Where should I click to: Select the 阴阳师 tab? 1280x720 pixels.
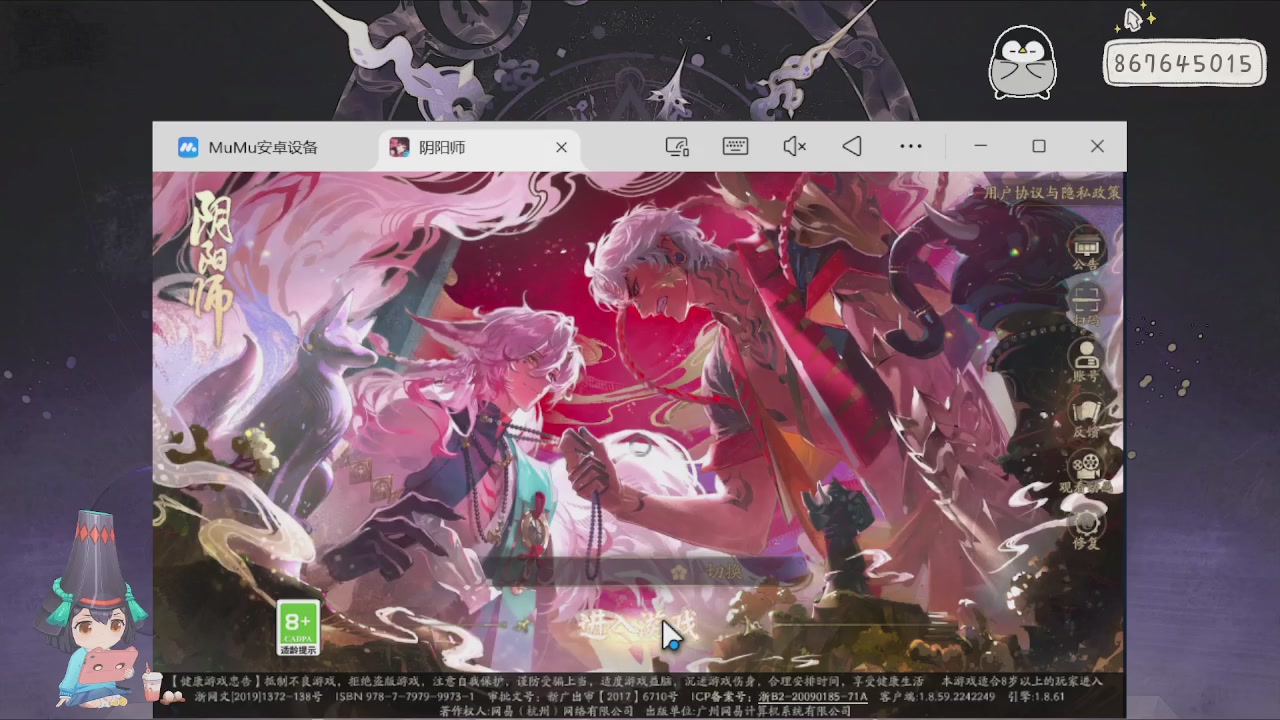pyautogui.click(x=478, y=147)
